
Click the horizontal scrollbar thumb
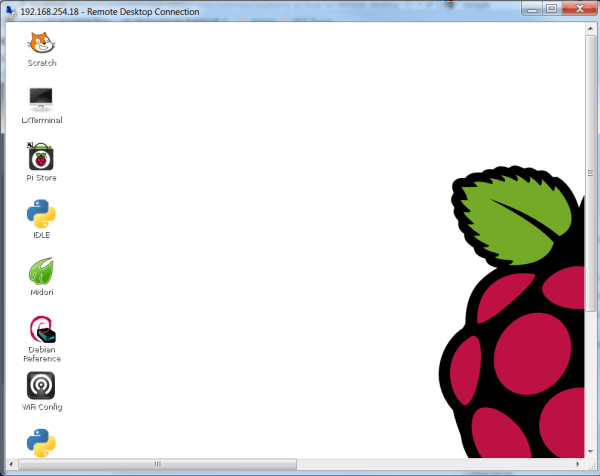(x=157, y=464)
